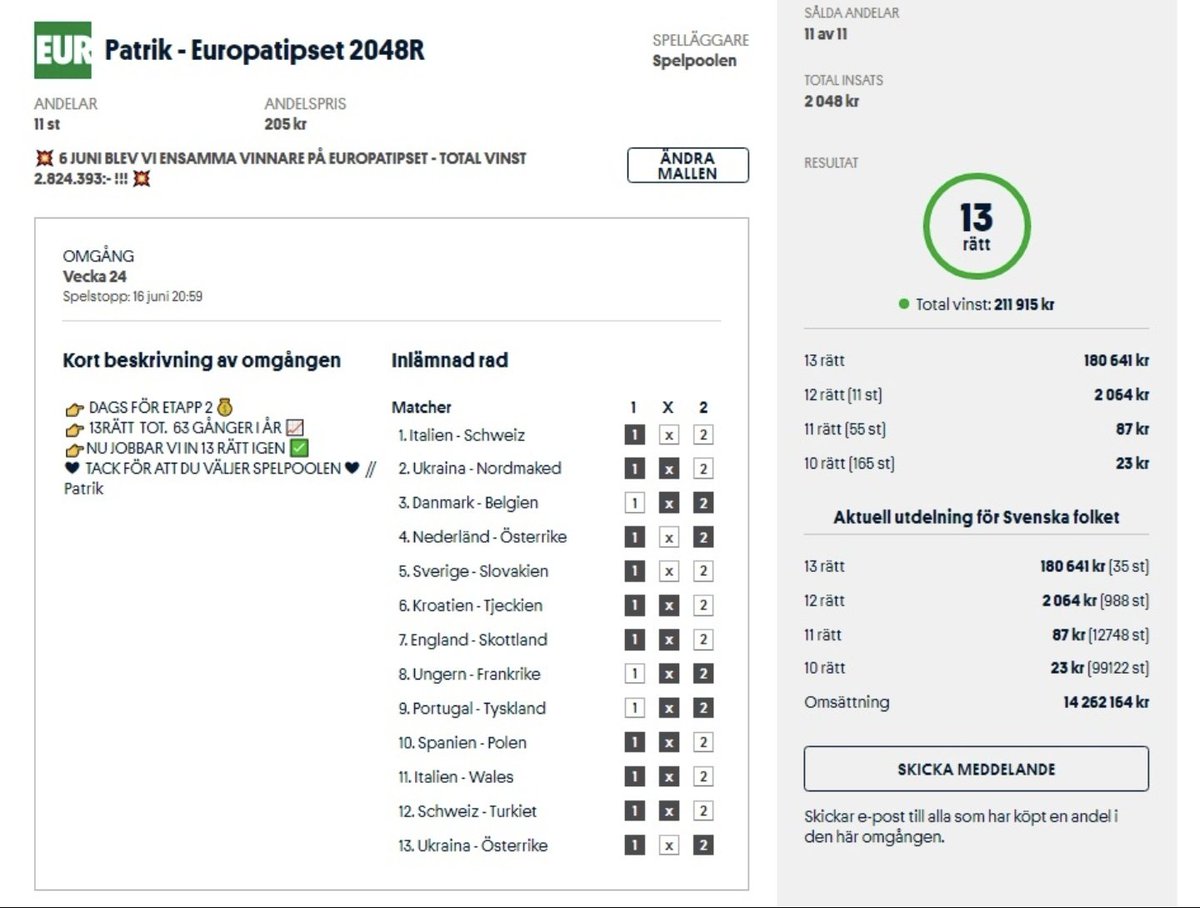Click the Vecka 24 round label
This screenshot has height=908, width=1200.
coord(95,277)
